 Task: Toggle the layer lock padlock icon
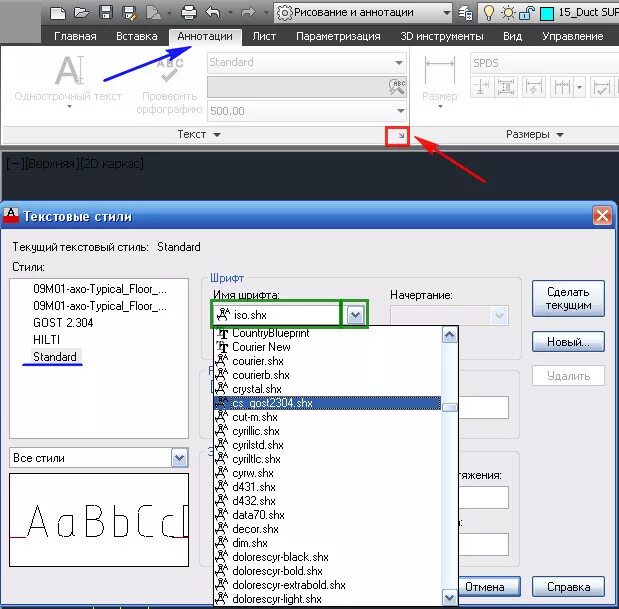point(527,13)
